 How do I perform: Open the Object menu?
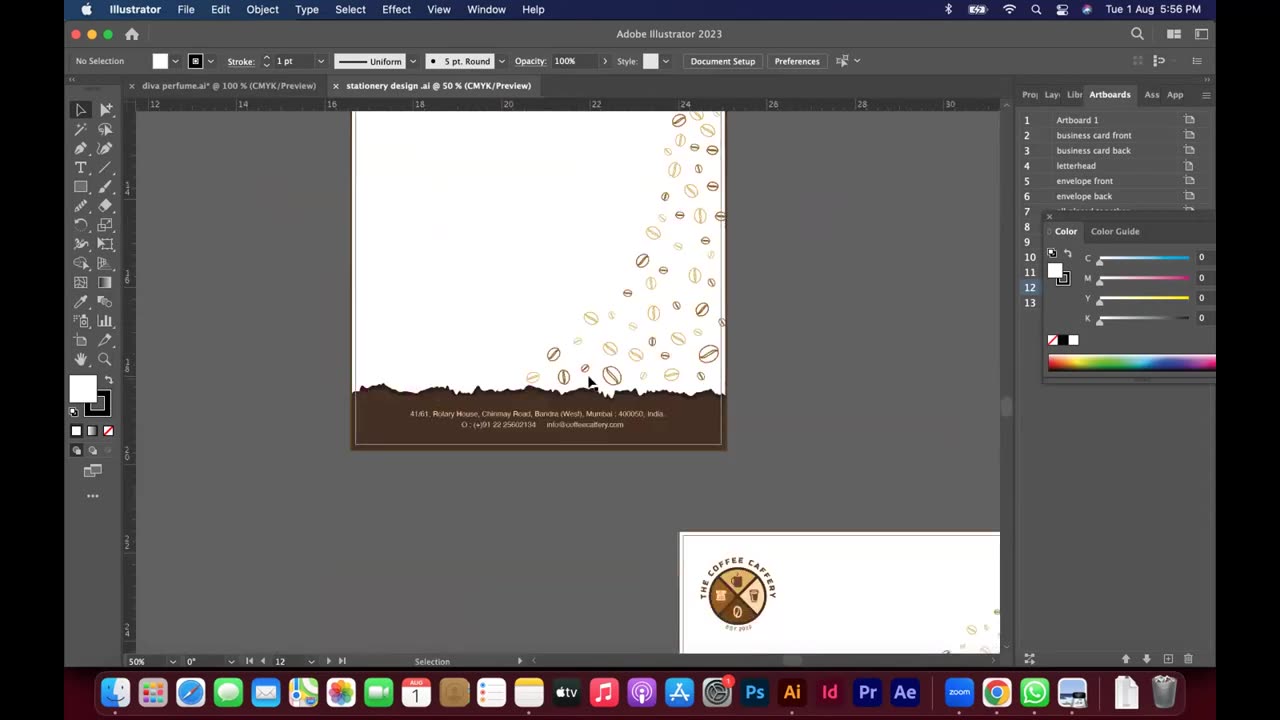[262, 10]
